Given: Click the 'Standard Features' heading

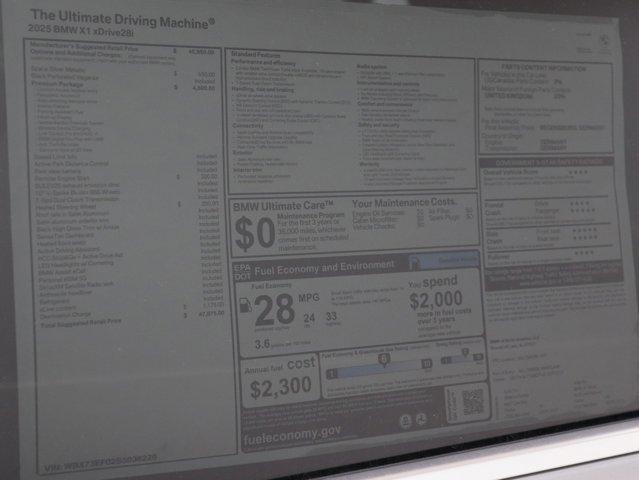Looking at the screenshot, I should coord(256,55).
